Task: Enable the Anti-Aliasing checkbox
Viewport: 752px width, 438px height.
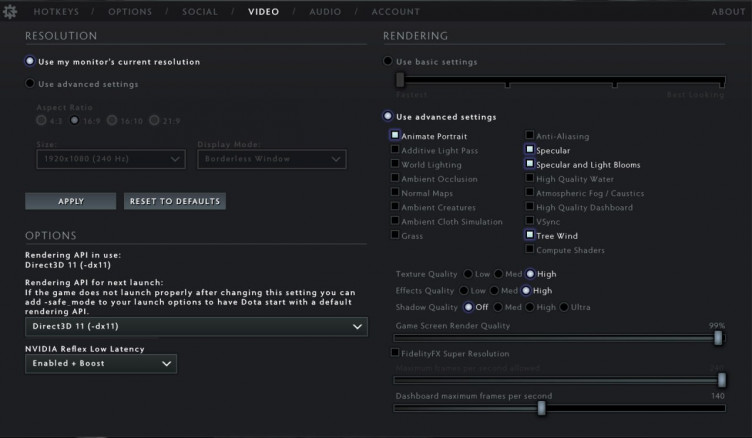Action: (530, 136)
